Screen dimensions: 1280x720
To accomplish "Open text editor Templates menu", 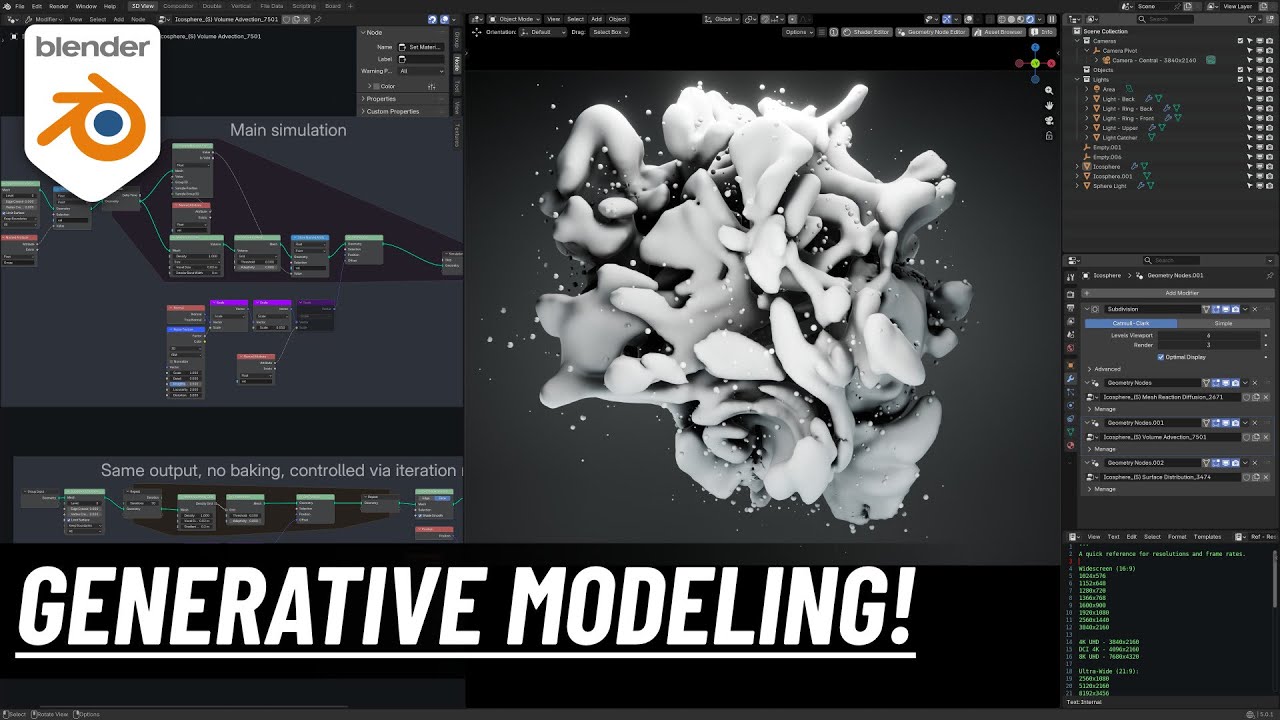I will pos(1207,537).
